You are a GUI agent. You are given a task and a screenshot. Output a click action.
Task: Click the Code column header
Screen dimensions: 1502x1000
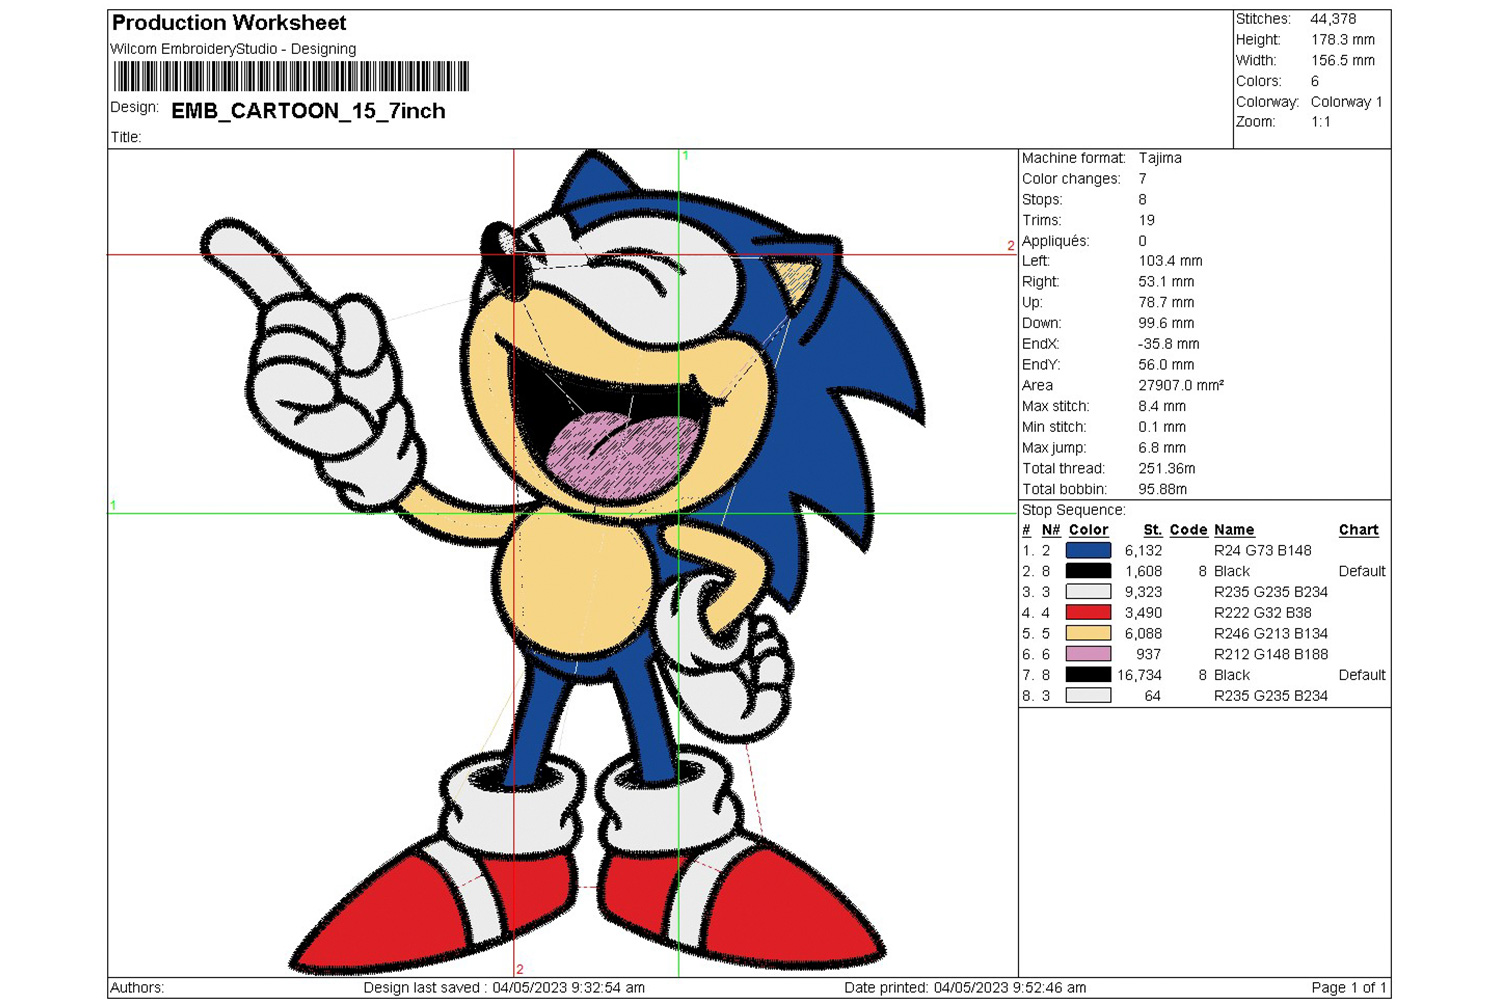1188,530
